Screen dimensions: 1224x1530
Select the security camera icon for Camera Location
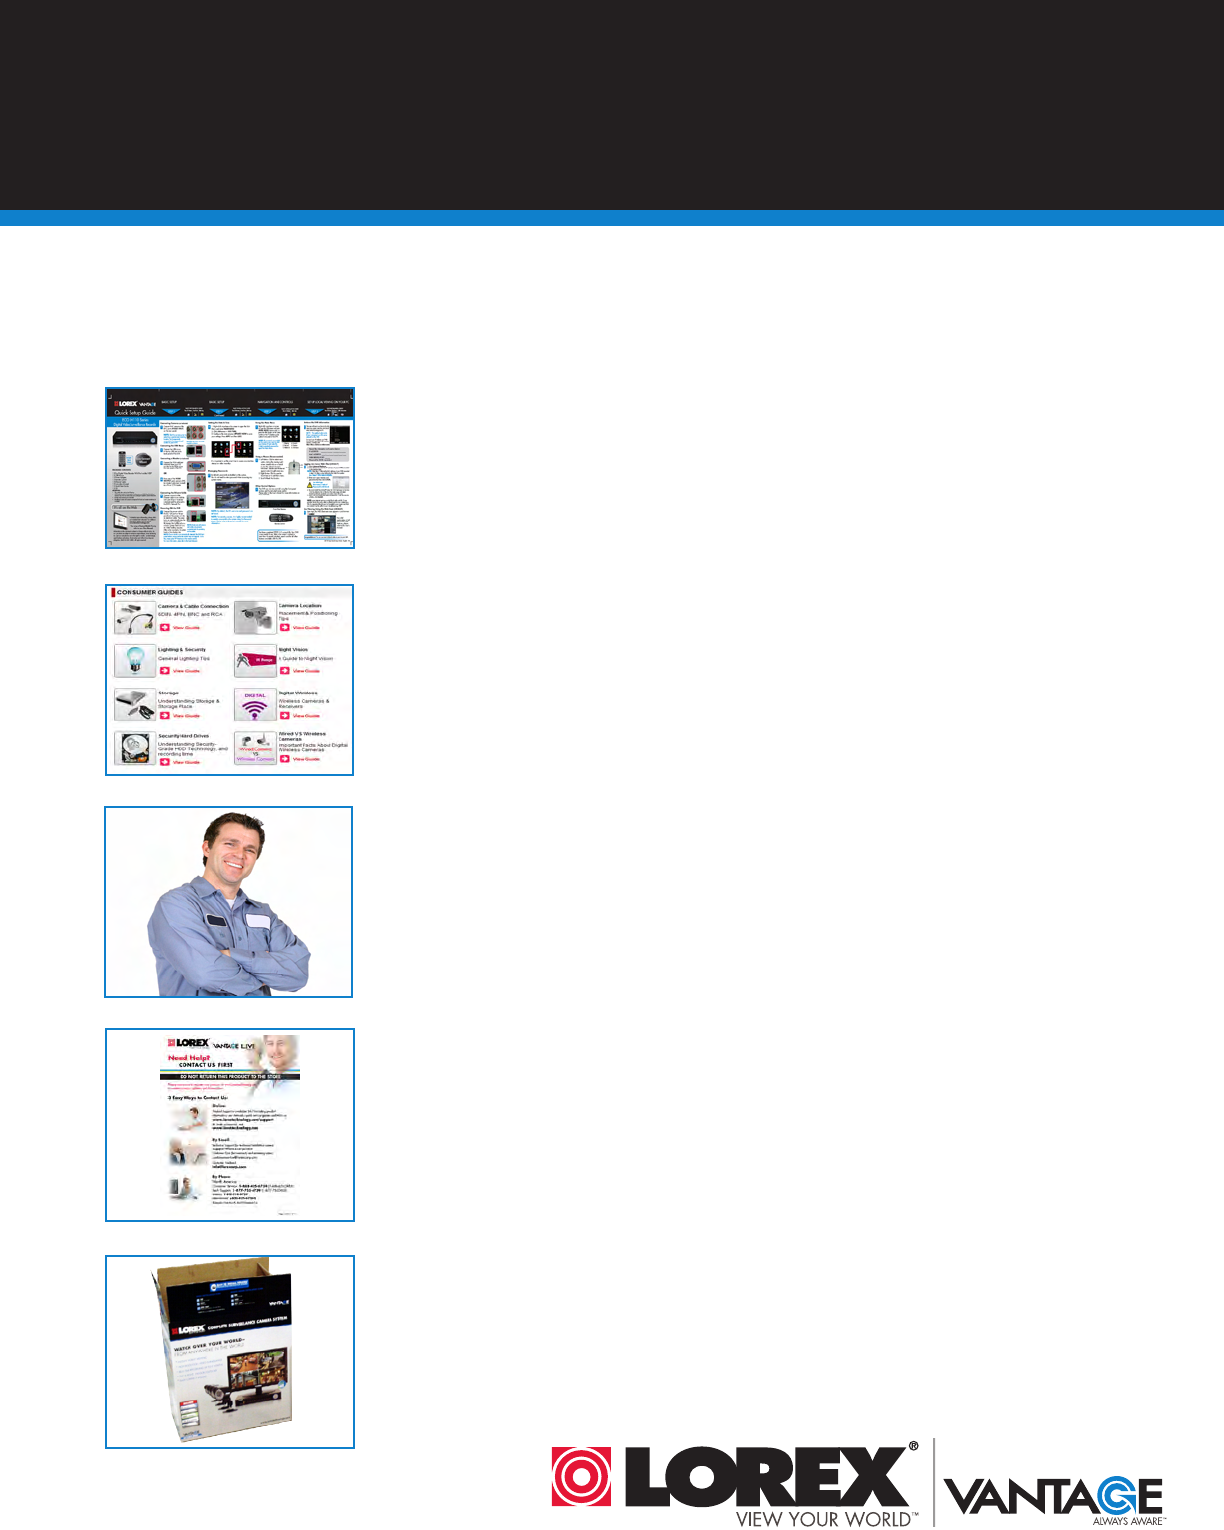(x=255, y=618)
